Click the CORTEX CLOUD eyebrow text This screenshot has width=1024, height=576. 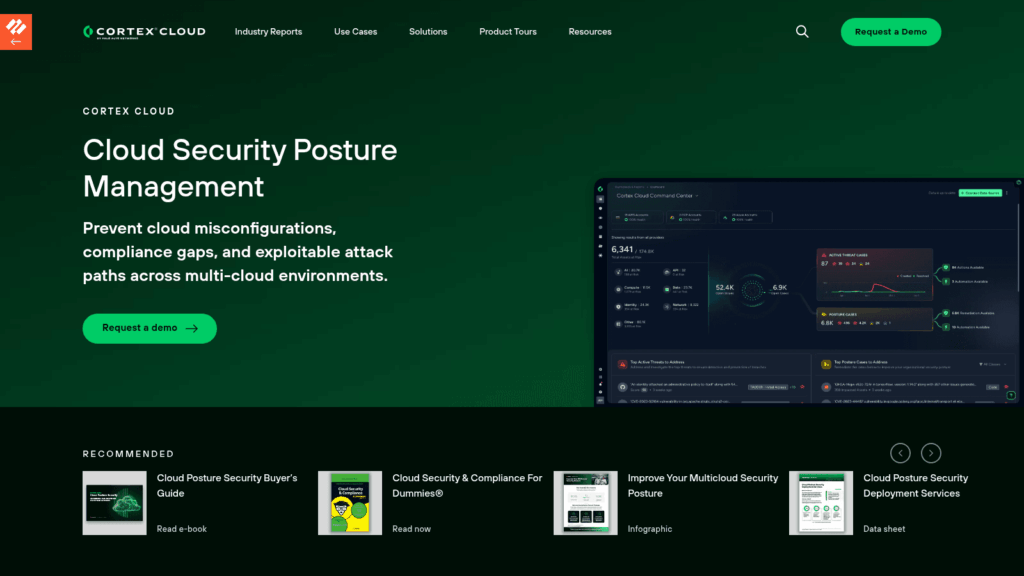click(x=129, y=111)
